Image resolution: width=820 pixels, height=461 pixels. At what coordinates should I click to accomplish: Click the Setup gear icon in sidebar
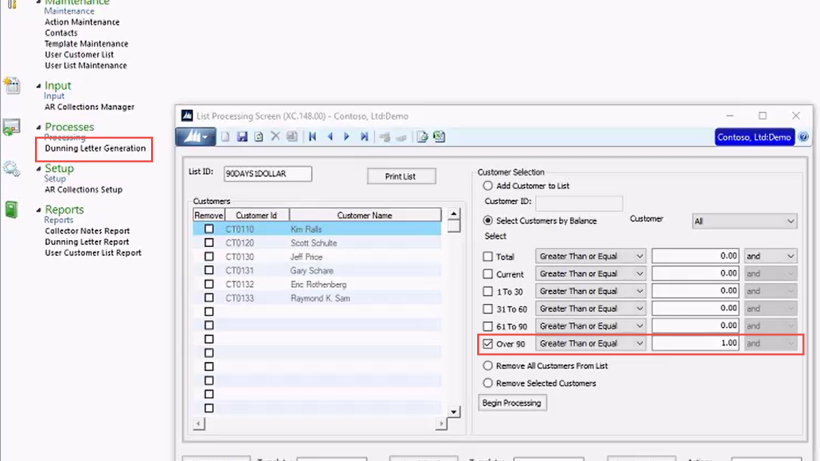coord(11,168)
